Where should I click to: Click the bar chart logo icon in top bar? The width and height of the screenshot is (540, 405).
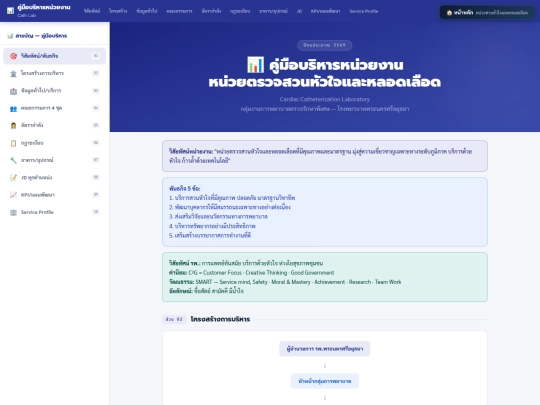11,11
